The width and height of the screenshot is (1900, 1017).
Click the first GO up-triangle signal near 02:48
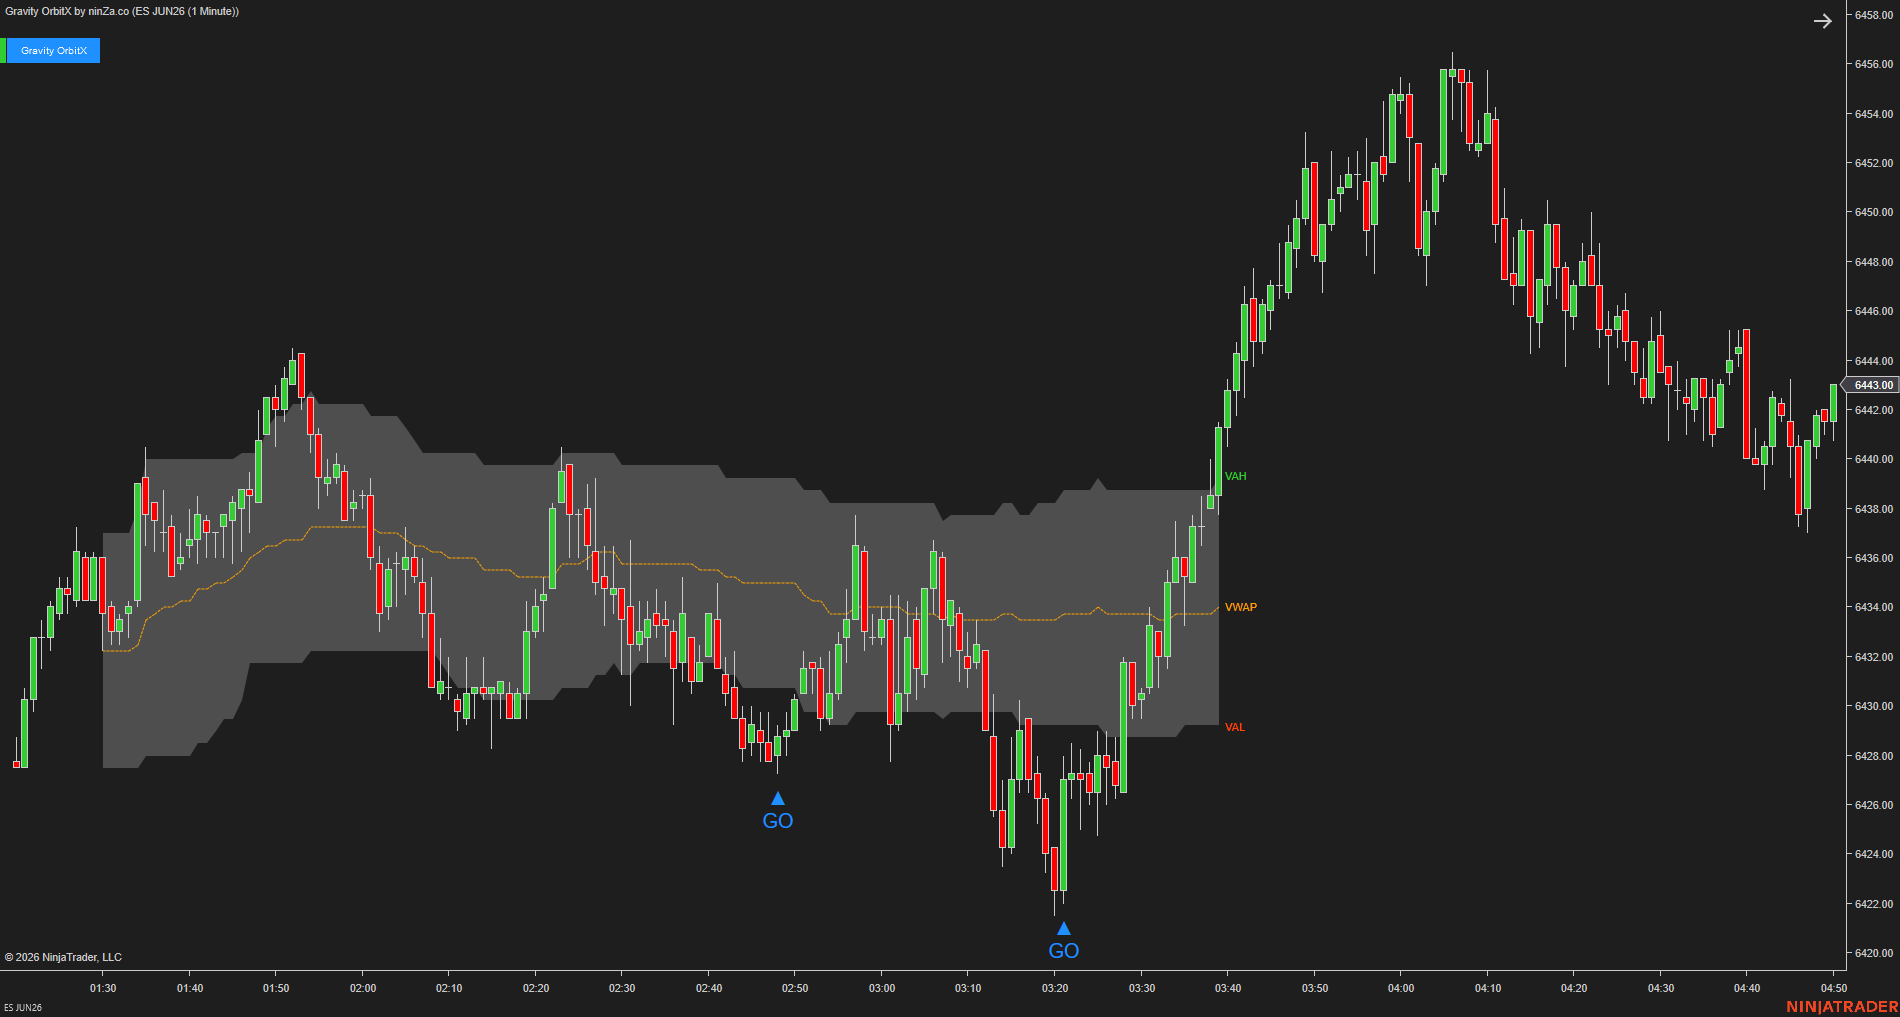(x=777, y=798)
